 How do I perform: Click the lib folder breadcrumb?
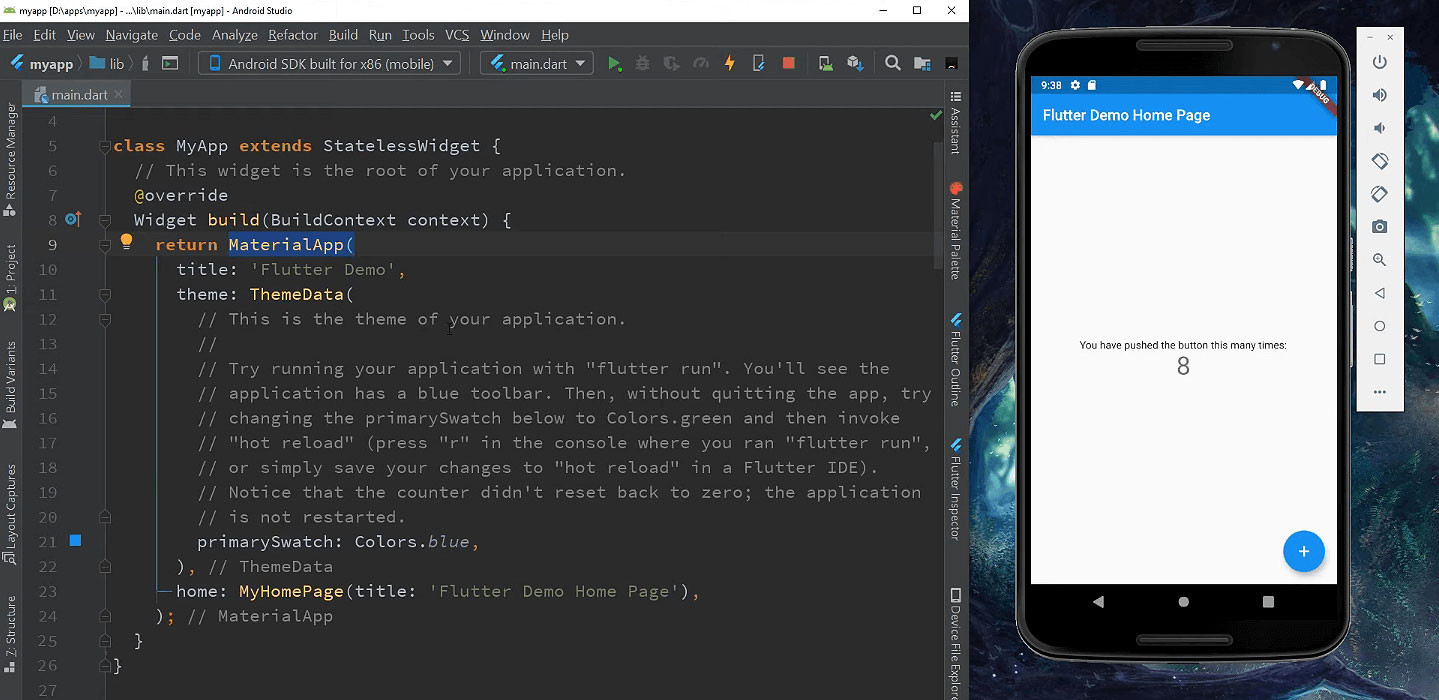coord(107,63)
